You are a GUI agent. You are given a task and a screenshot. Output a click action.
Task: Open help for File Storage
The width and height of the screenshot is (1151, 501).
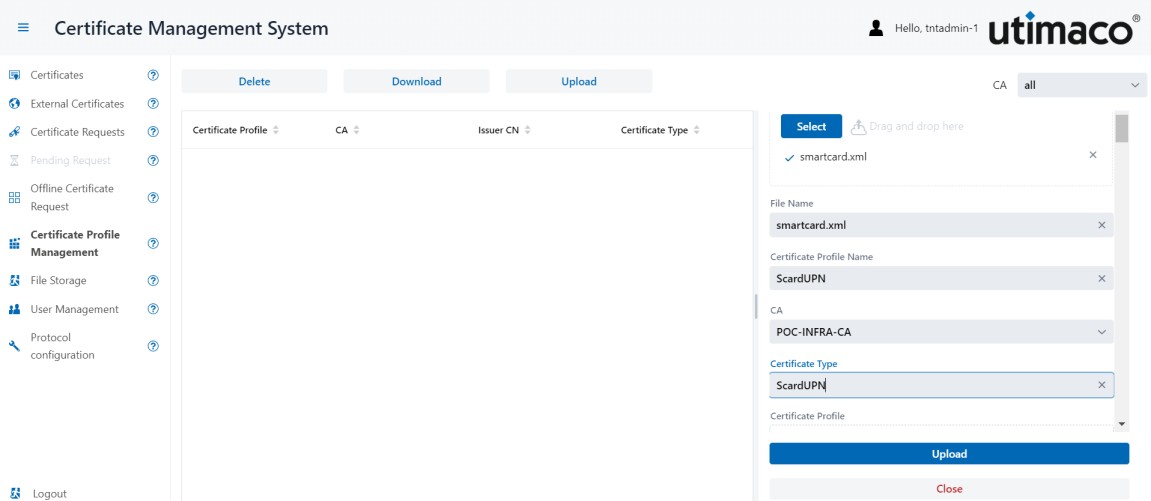tap(153, 280)
